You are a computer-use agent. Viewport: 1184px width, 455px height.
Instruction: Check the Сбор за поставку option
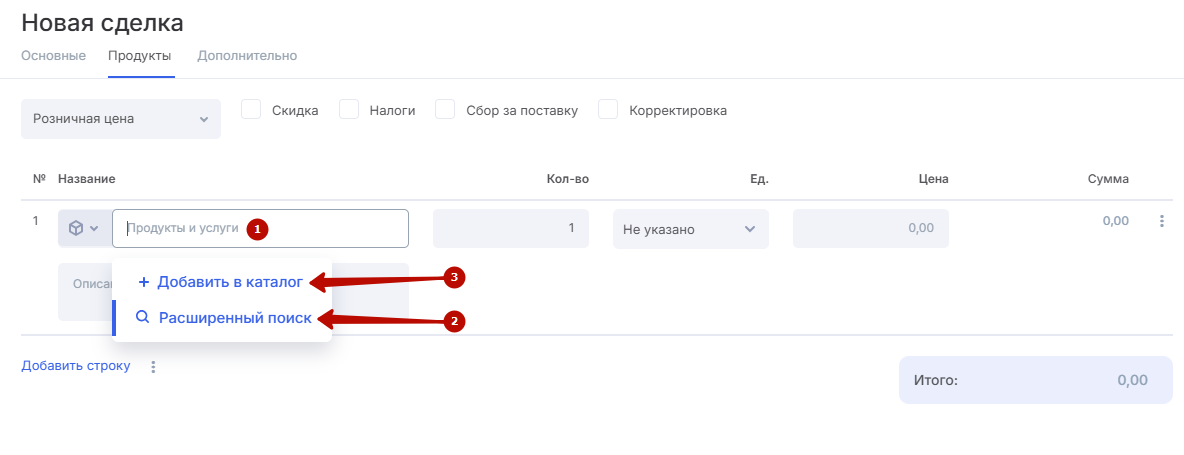[x=446, y=110]
